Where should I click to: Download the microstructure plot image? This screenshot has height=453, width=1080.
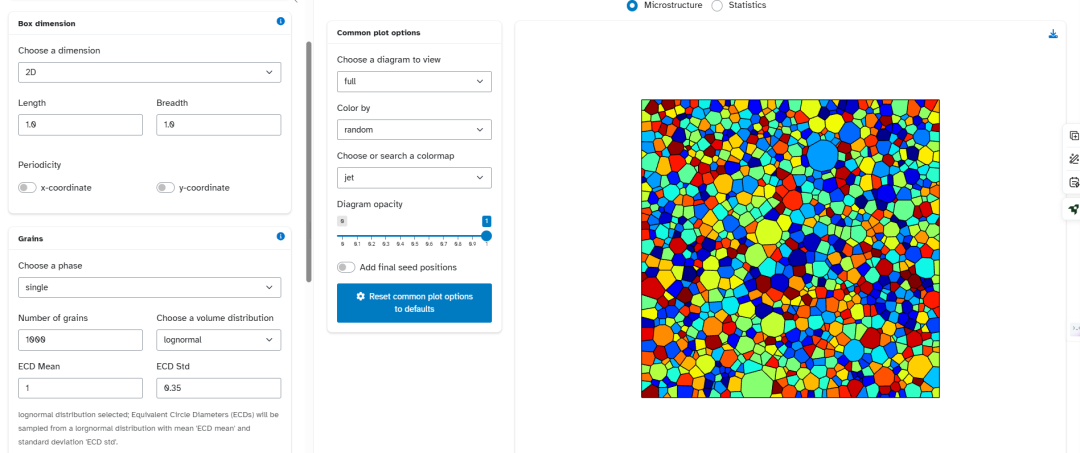coord(1053,34)
